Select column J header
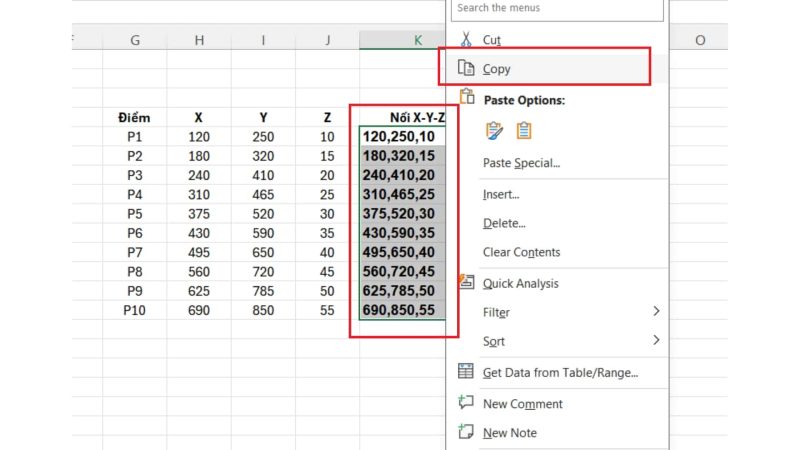Viewport: 800px width, 450px height. (x=328, y=40)
